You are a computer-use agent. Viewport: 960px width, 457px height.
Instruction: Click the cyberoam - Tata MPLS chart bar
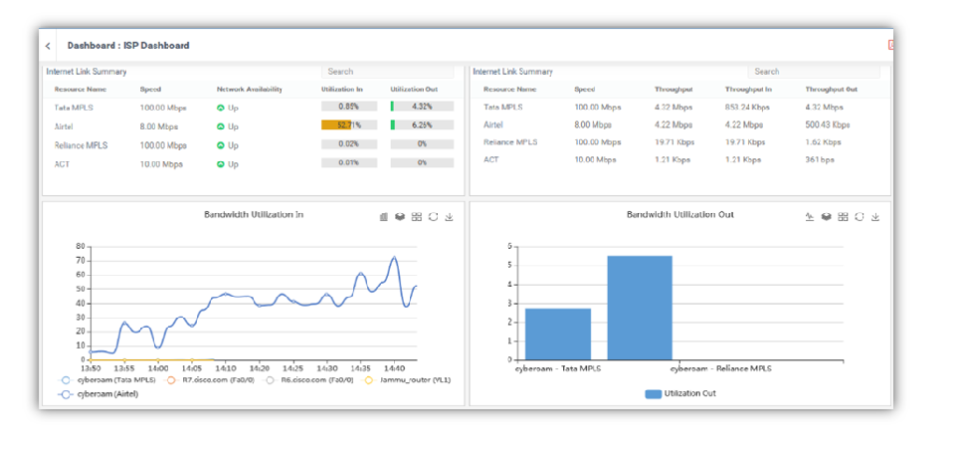[x=558, y=334]
